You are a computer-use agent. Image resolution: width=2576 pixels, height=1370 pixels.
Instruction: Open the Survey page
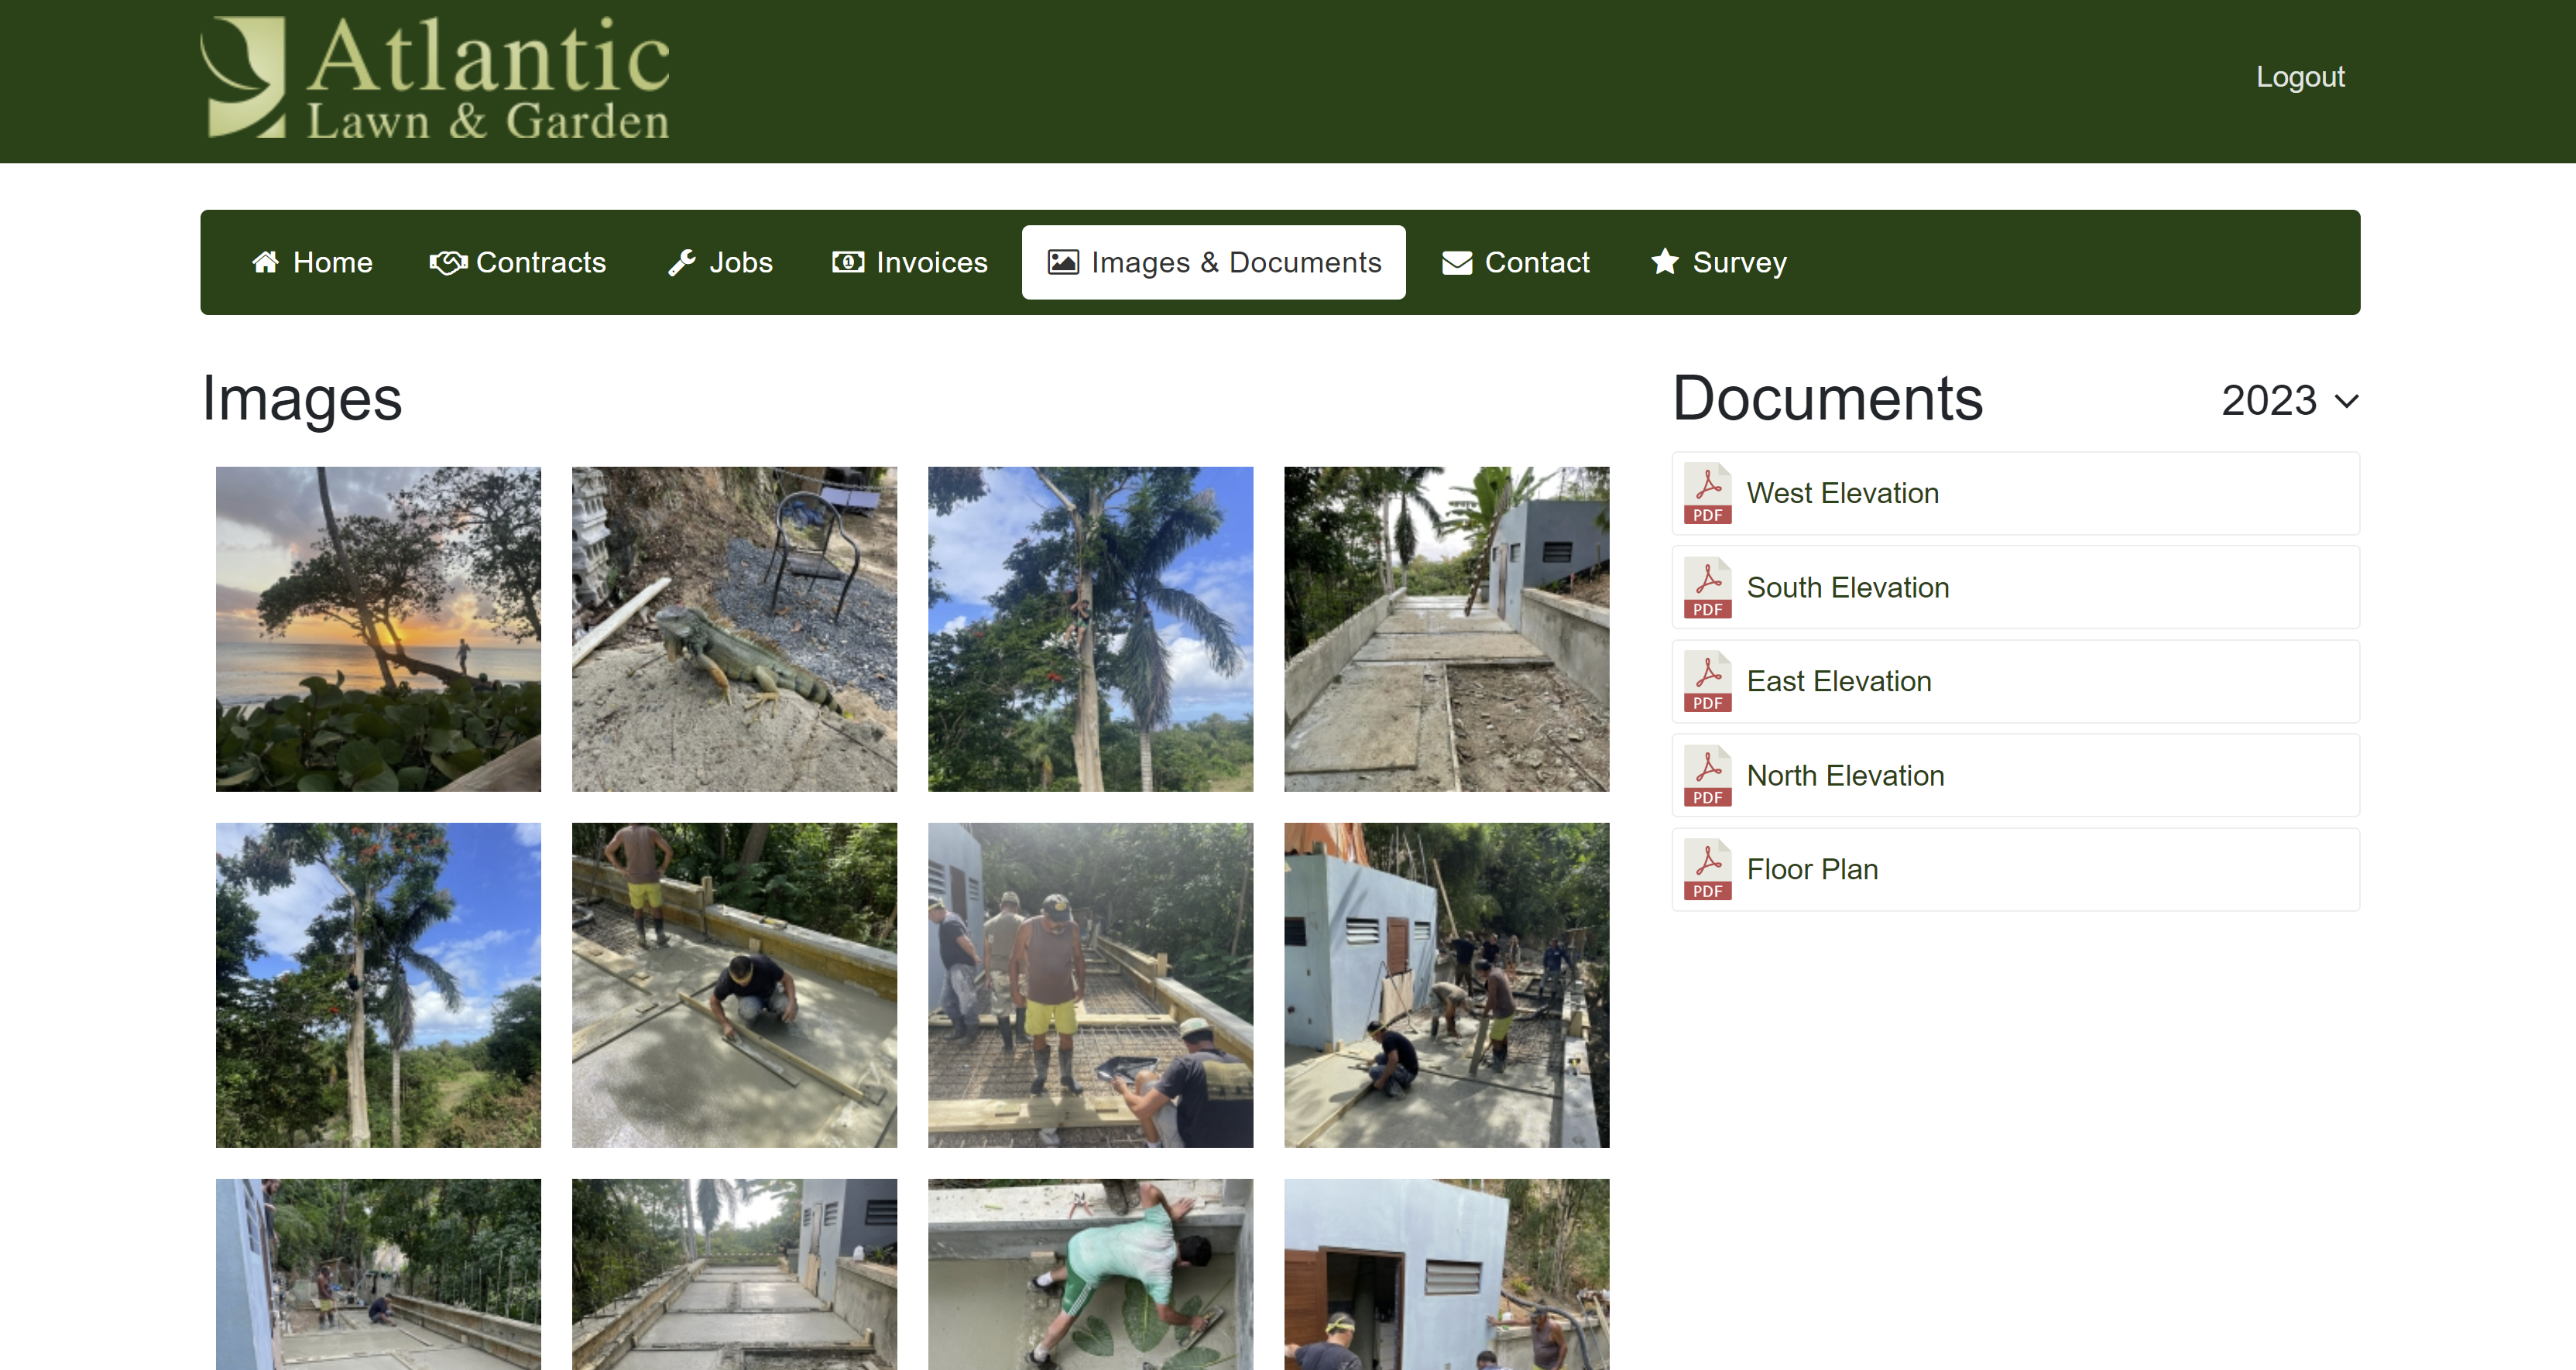(x=1719, y=262)
